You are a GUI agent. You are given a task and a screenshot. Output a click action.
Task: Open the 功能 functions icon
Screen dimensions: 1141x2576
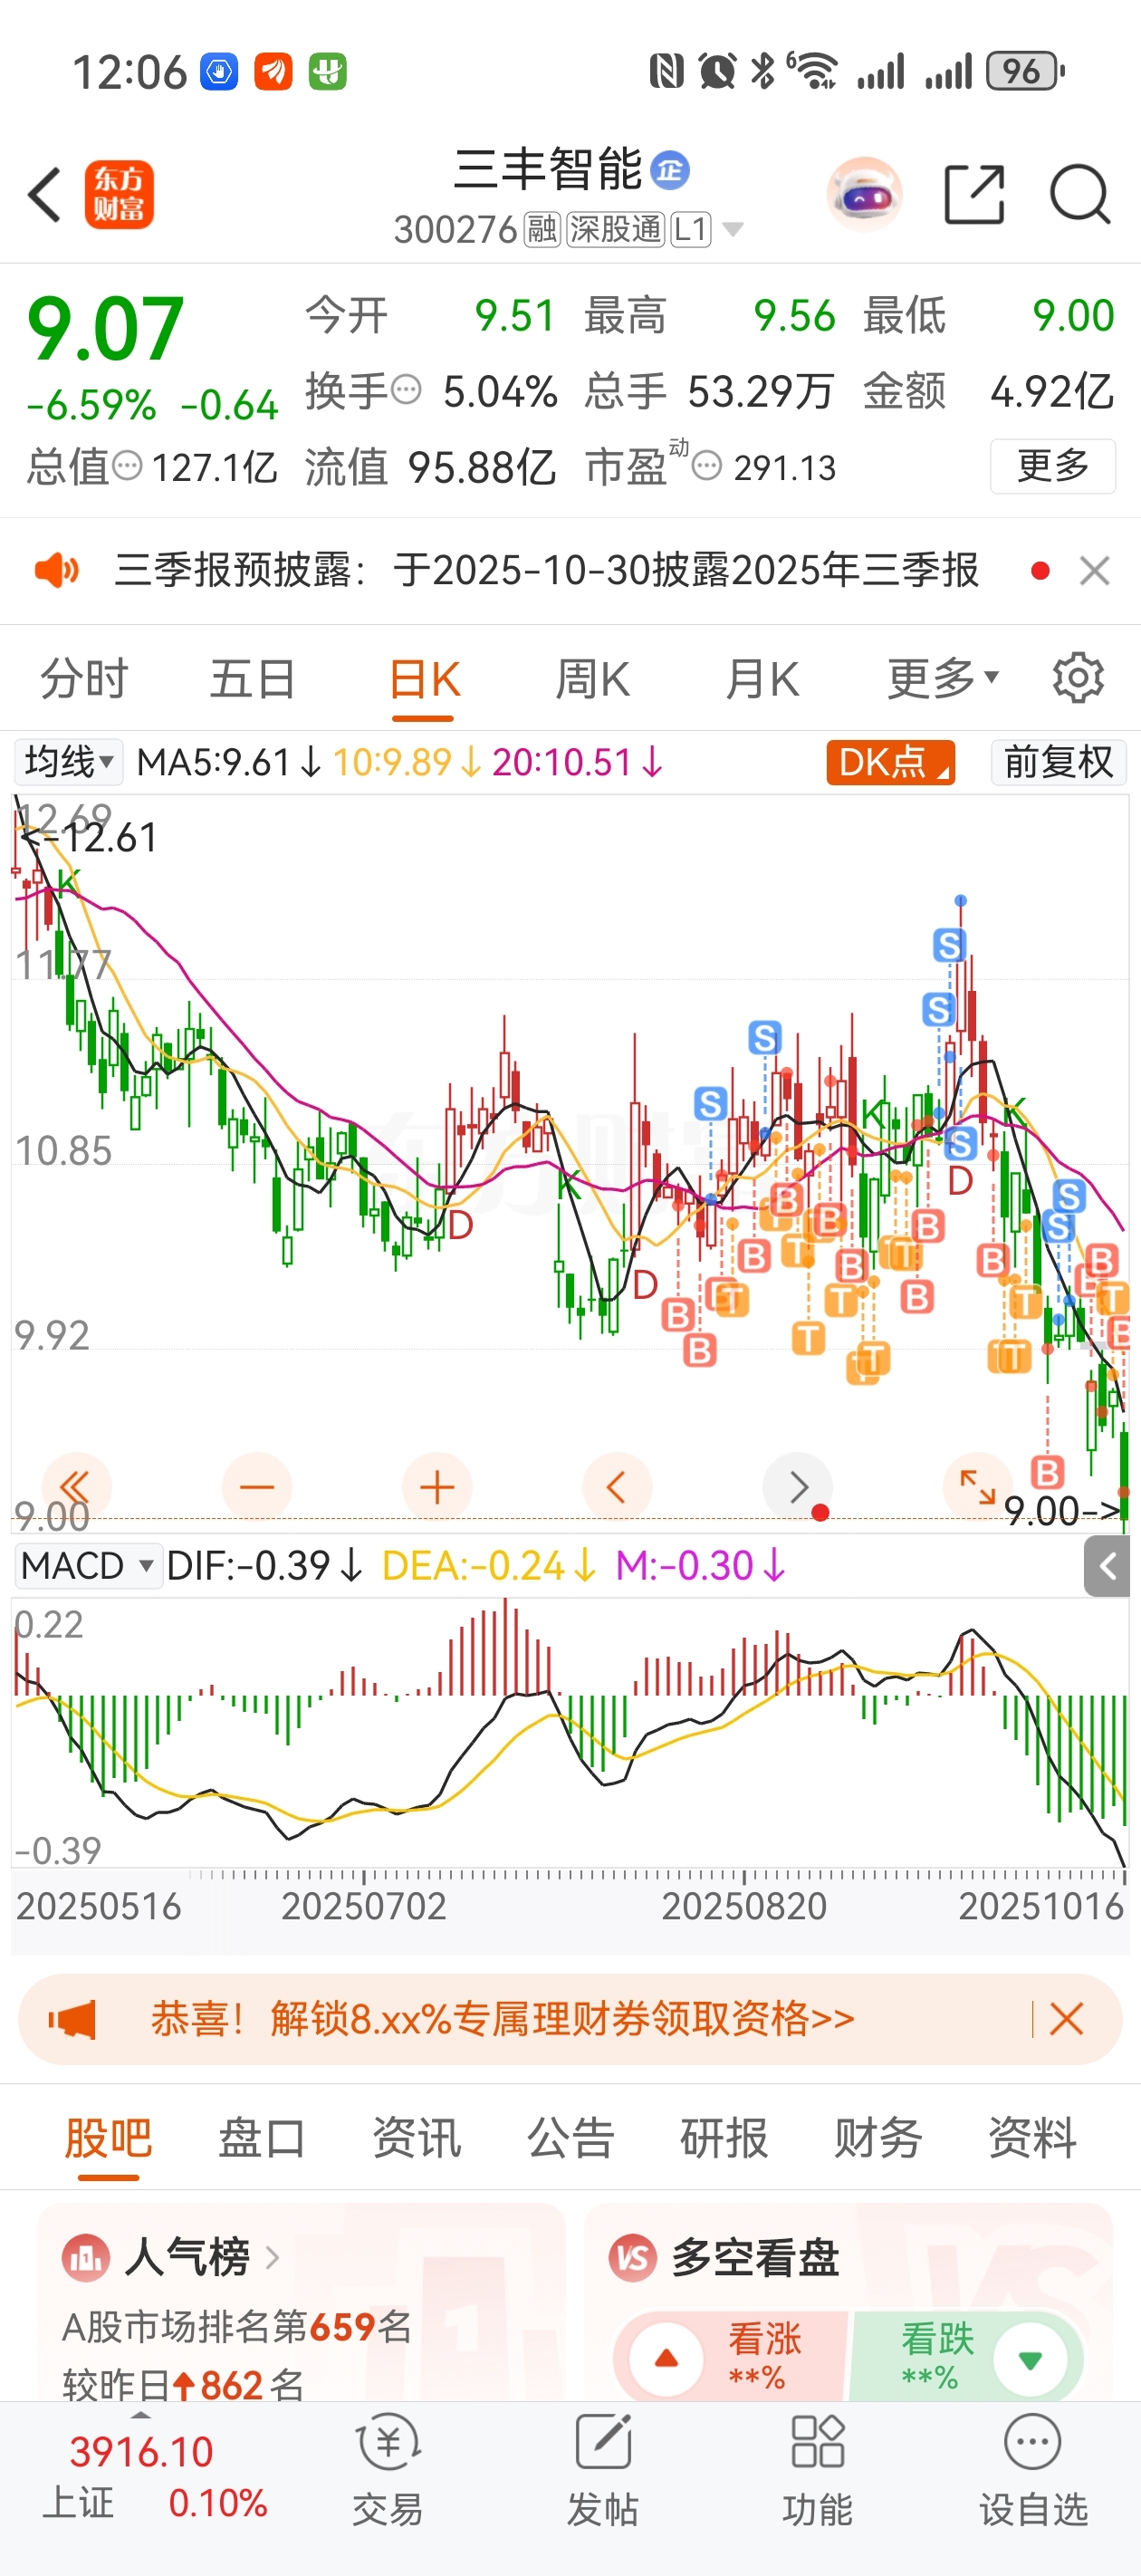pyautogui.click(x=817, y=2468)
